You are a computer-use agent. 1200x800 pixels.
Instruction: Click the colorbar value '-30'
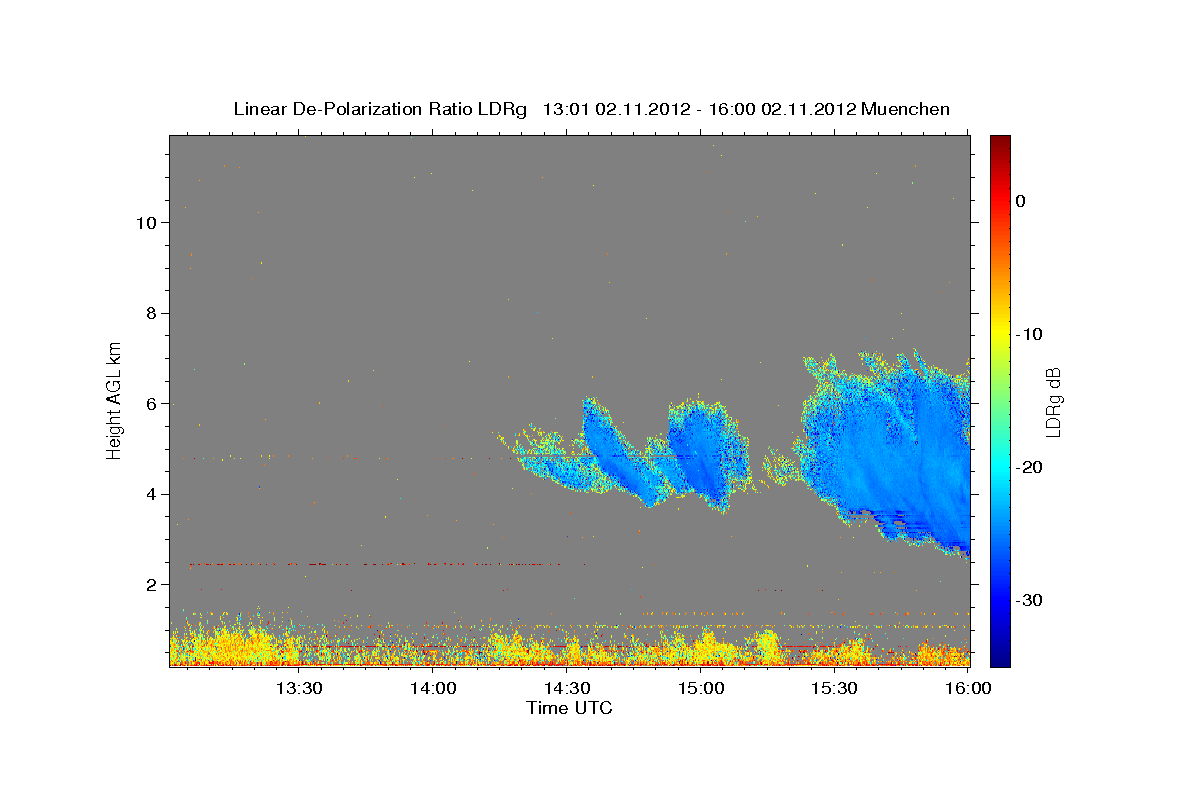[1030, 600]
